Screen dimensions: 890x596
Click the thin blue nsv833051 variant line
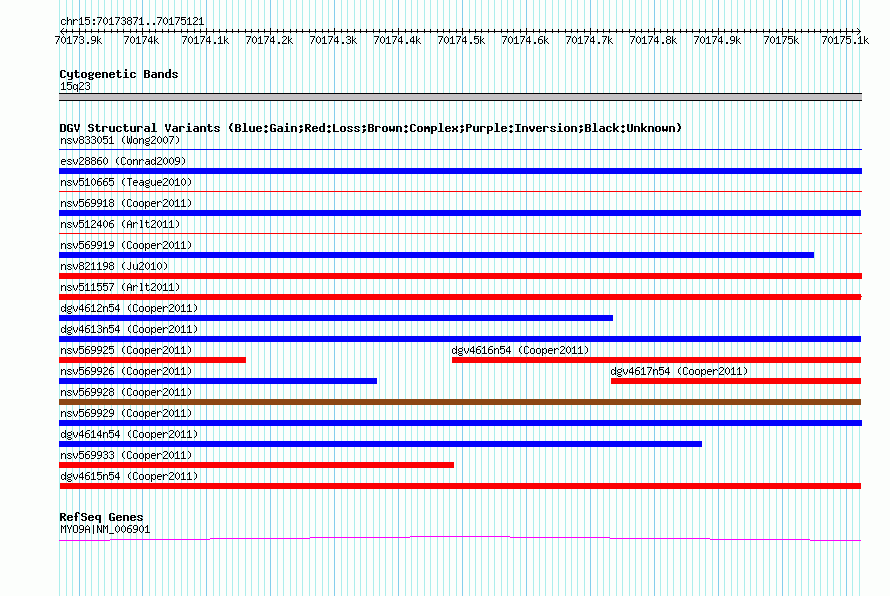coord(460,150)
